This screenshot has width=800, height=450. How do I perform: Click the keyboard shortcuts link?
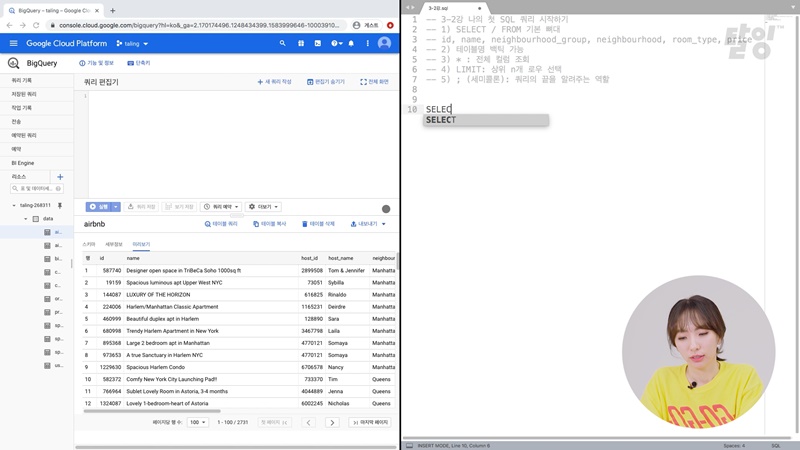[139, 63]
